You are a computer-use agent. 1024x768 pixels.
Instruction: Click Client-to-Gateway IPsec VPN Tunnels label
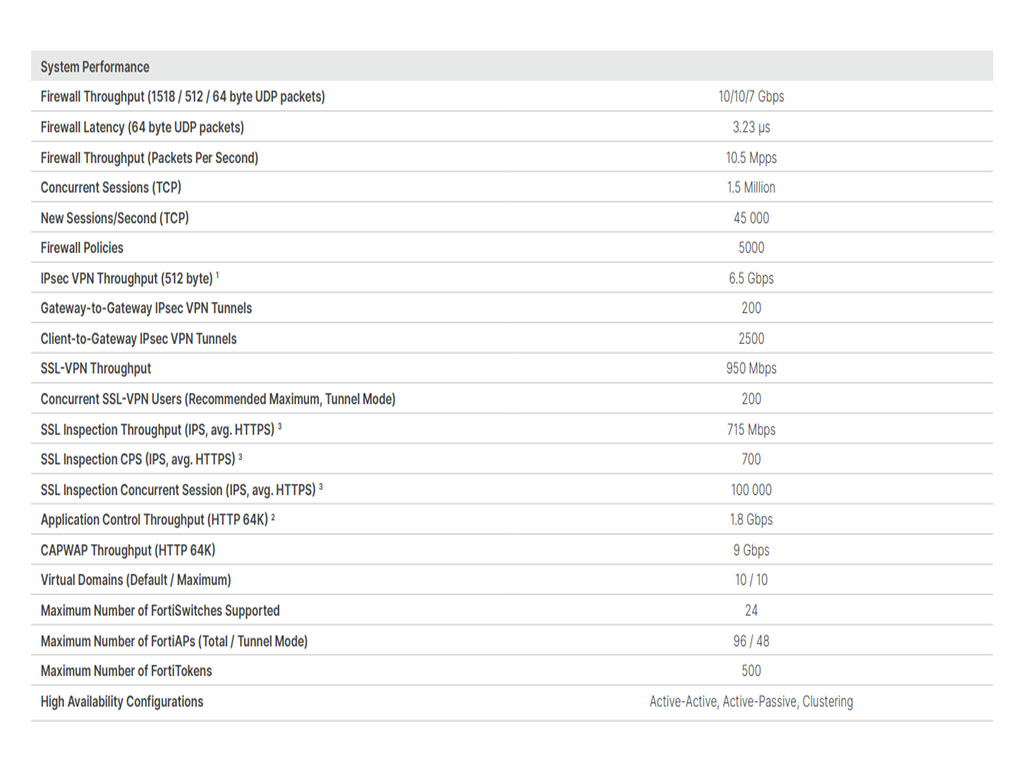coord(138,339)
